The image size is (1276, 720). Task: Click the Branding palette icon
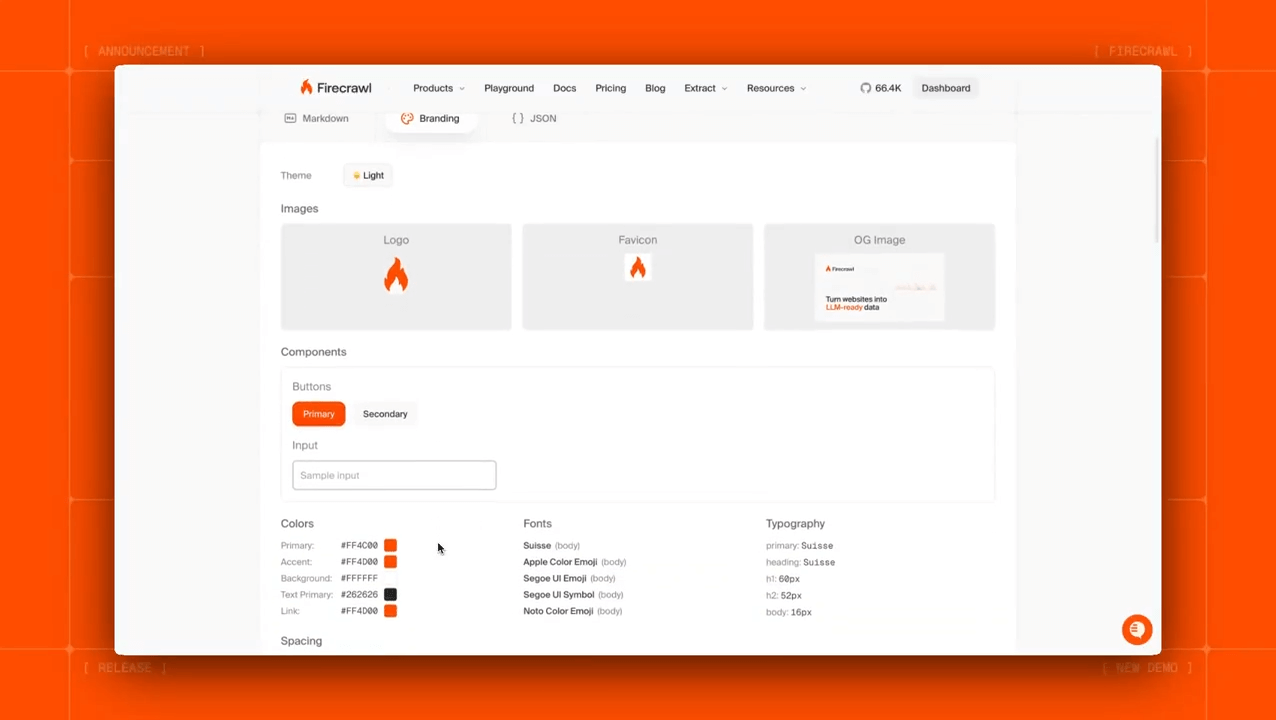click(407, 118)
